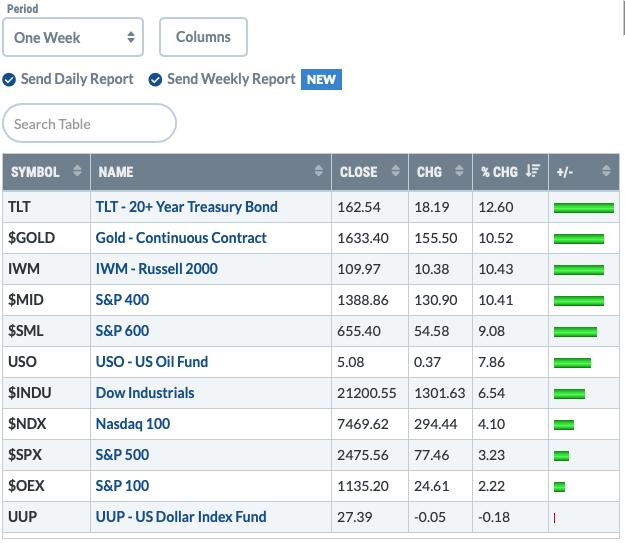This screenshot has width=625, height=543.
Task: Click the percent change 10.43
Action: click(x=496, y=269)
